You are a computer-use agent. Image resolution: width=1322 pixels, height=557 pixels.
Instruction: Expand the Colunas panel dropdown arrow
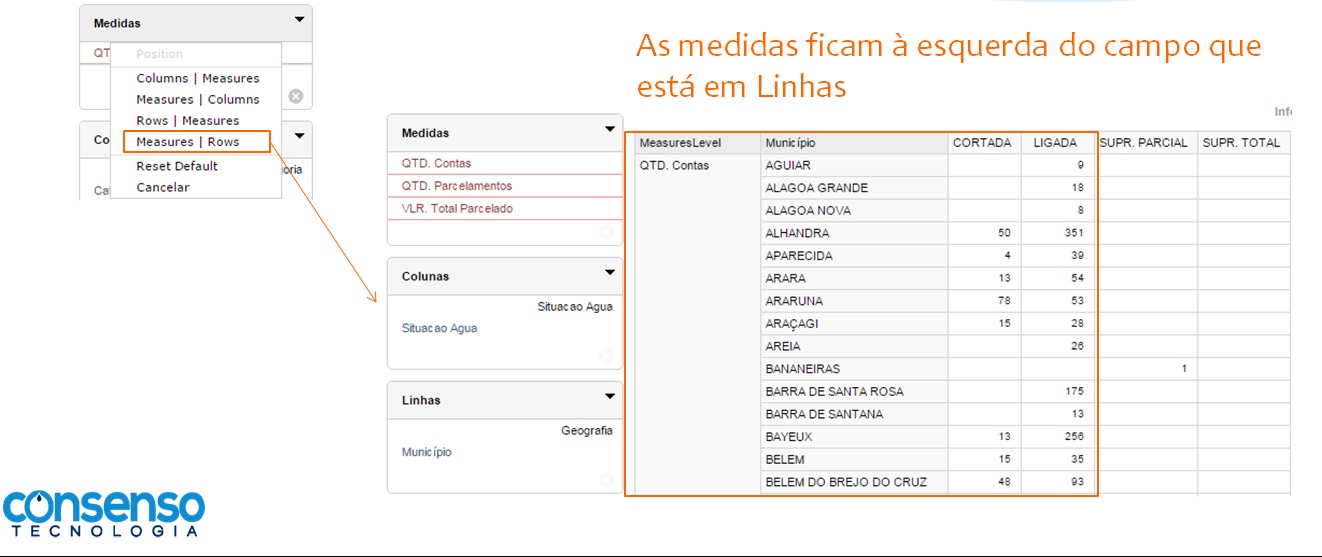[x=610, y=273]
